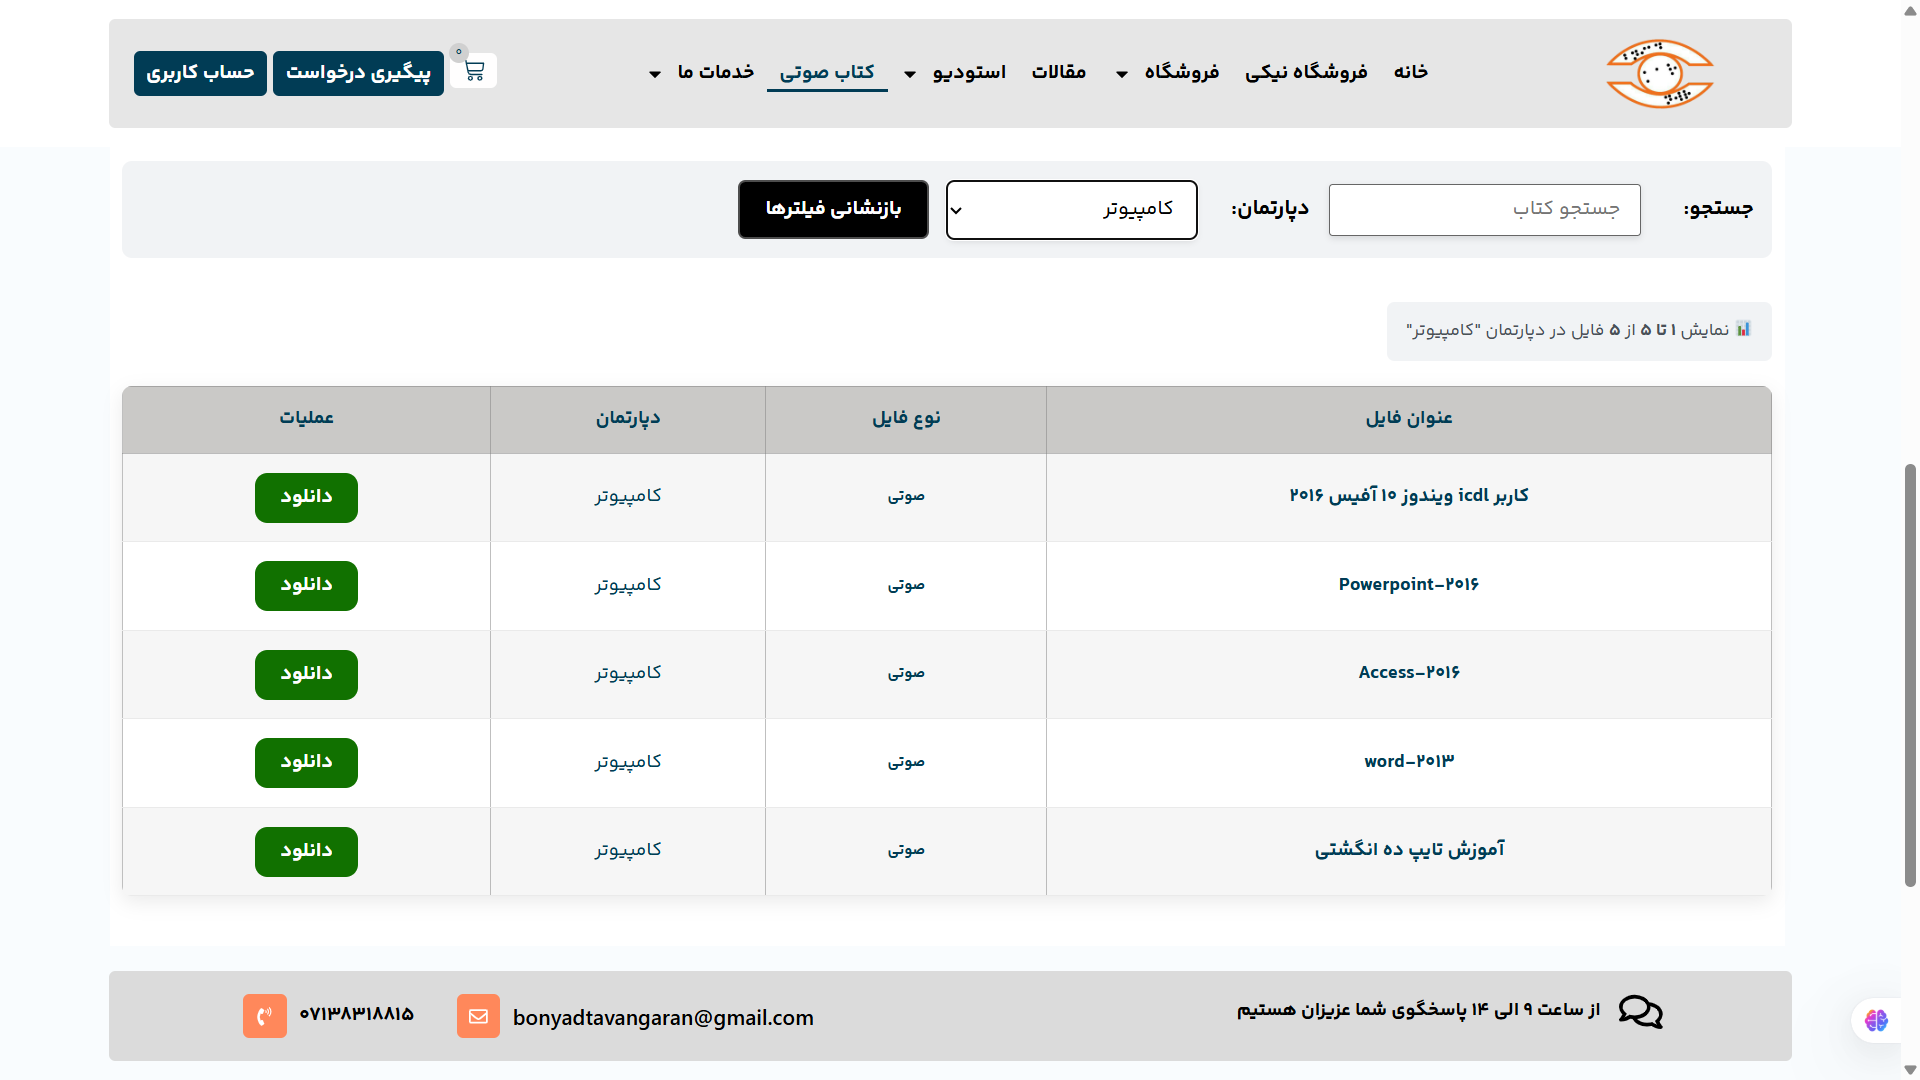
Task: Select کتاب صوتی menu item
Action: pos(827,72)
